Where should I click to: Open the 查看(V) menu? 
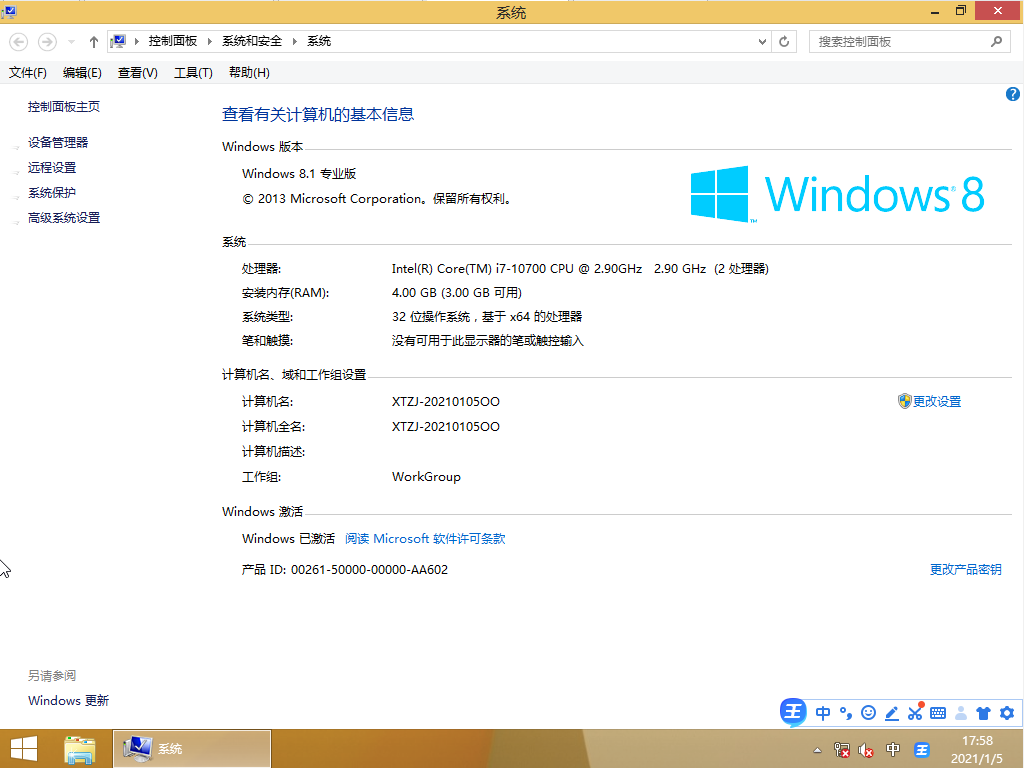pos(137,73)
